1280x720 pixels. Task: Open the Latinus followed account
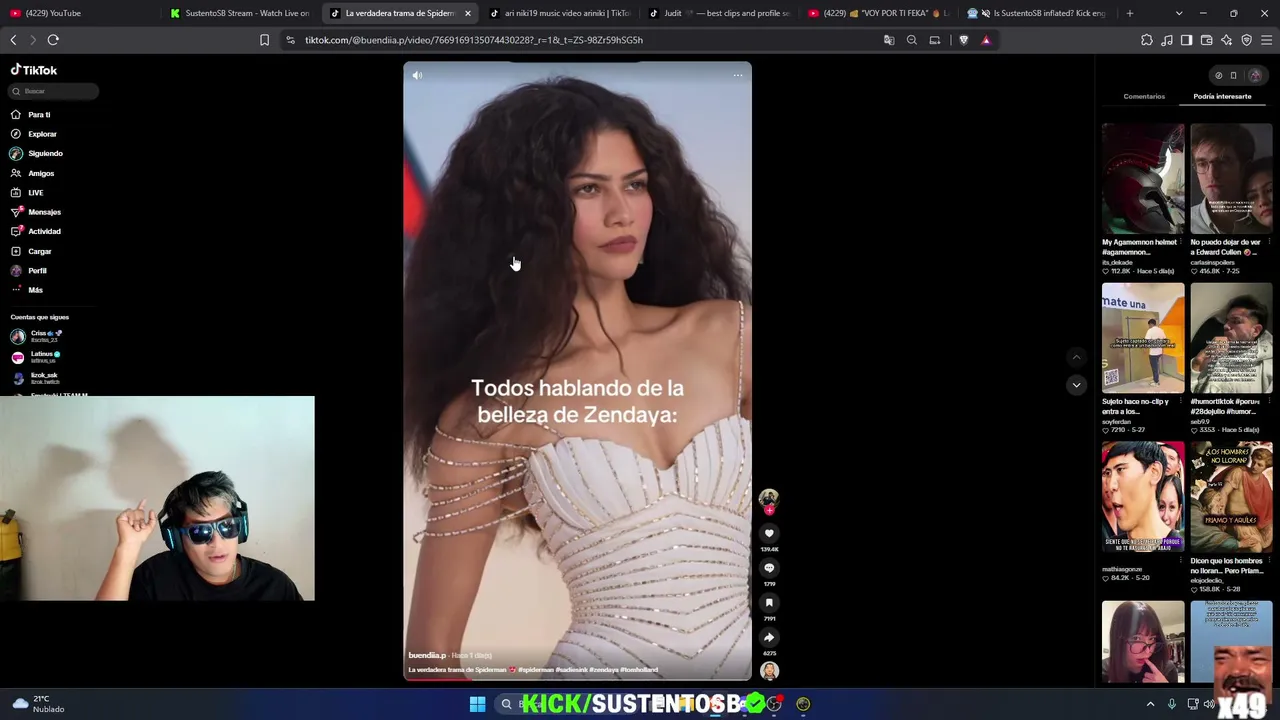(x=38, y=357)
